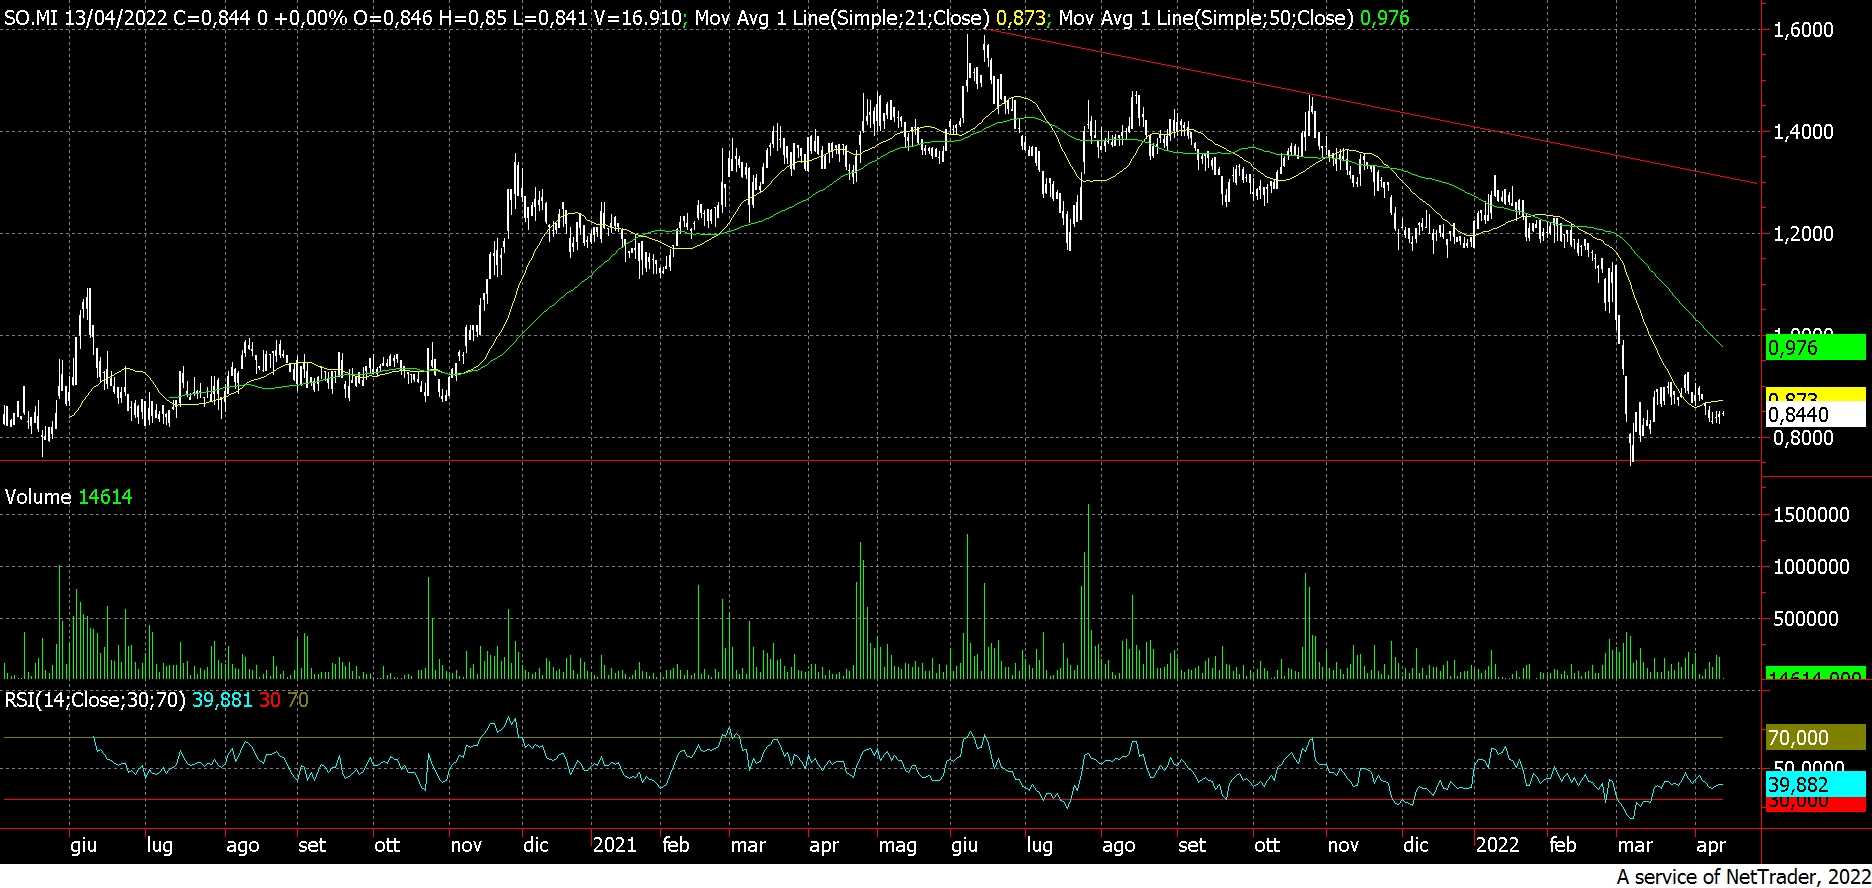
Task: Click the NetTrader service credit text
Action: click(1743, 877)
